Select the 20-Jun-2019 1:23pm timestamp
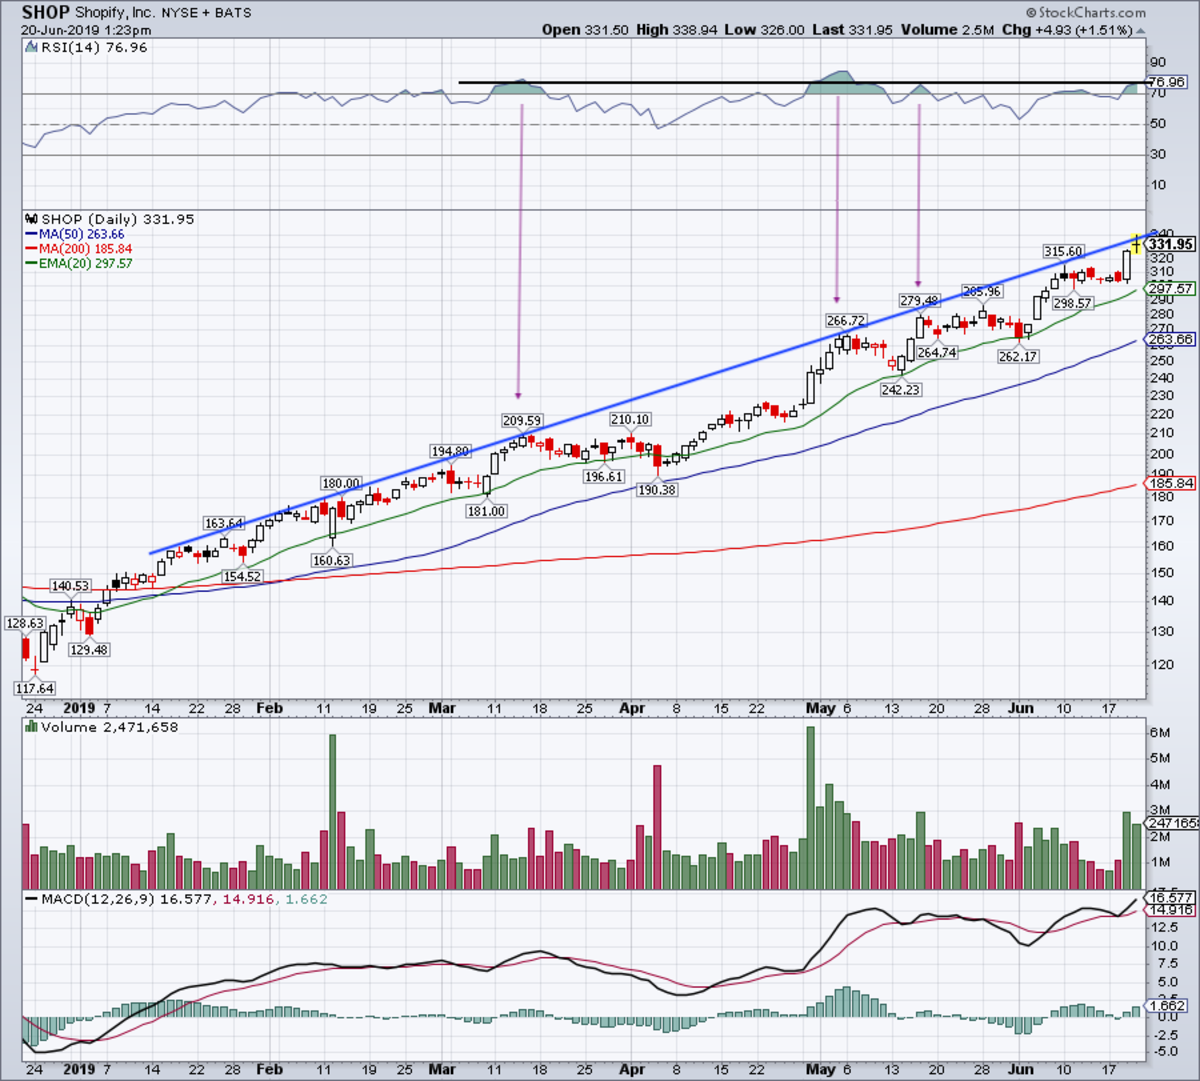 (86, 30)
